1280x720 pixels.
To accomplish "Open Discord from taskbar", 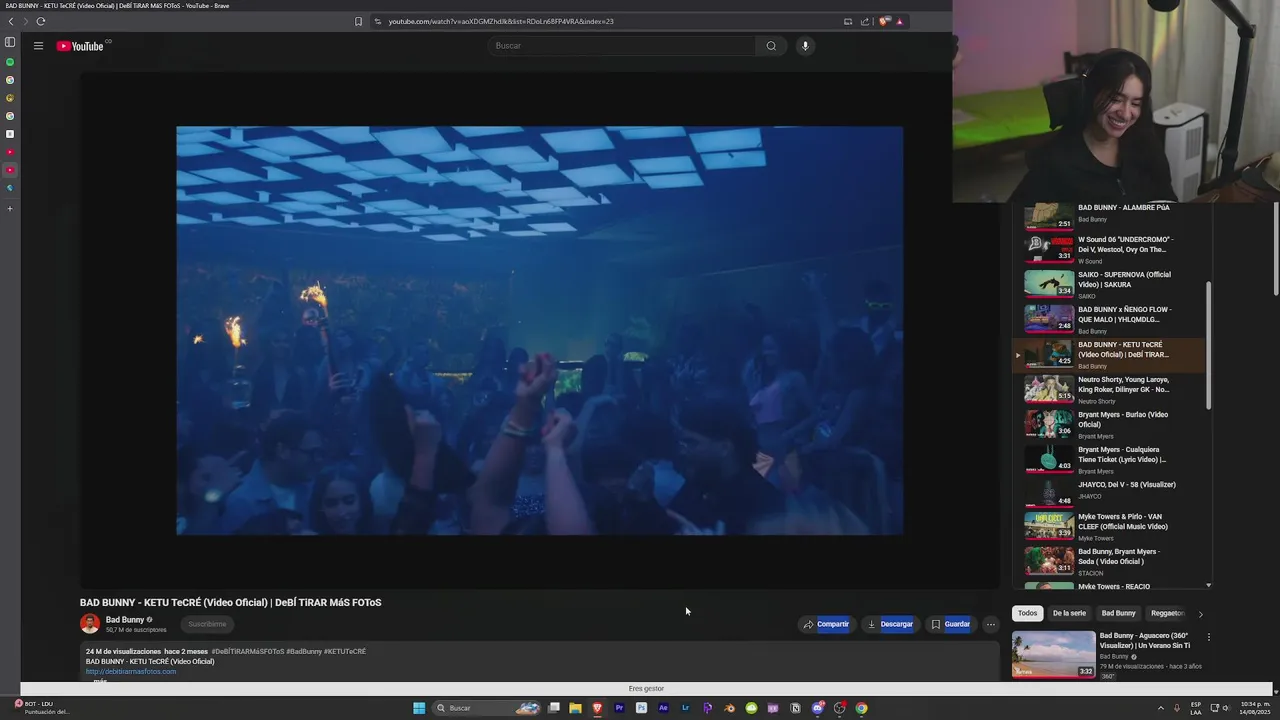I will click(x=817, y=708).
